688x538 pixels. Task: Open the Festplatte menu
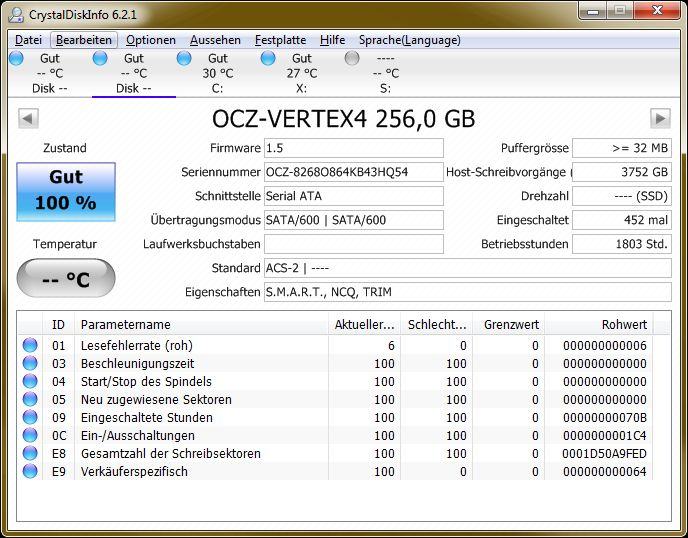pyautogui.click(x=281, y=40)
